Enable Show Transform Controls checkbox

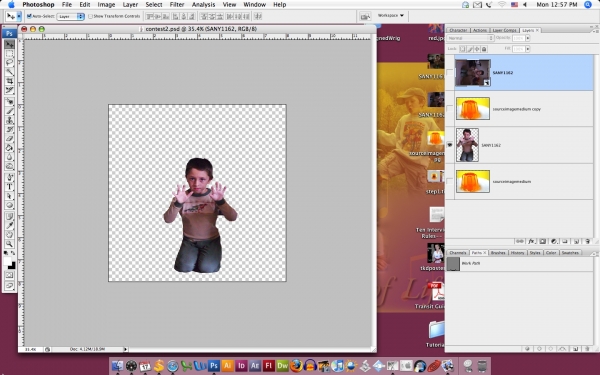(90, 16)
